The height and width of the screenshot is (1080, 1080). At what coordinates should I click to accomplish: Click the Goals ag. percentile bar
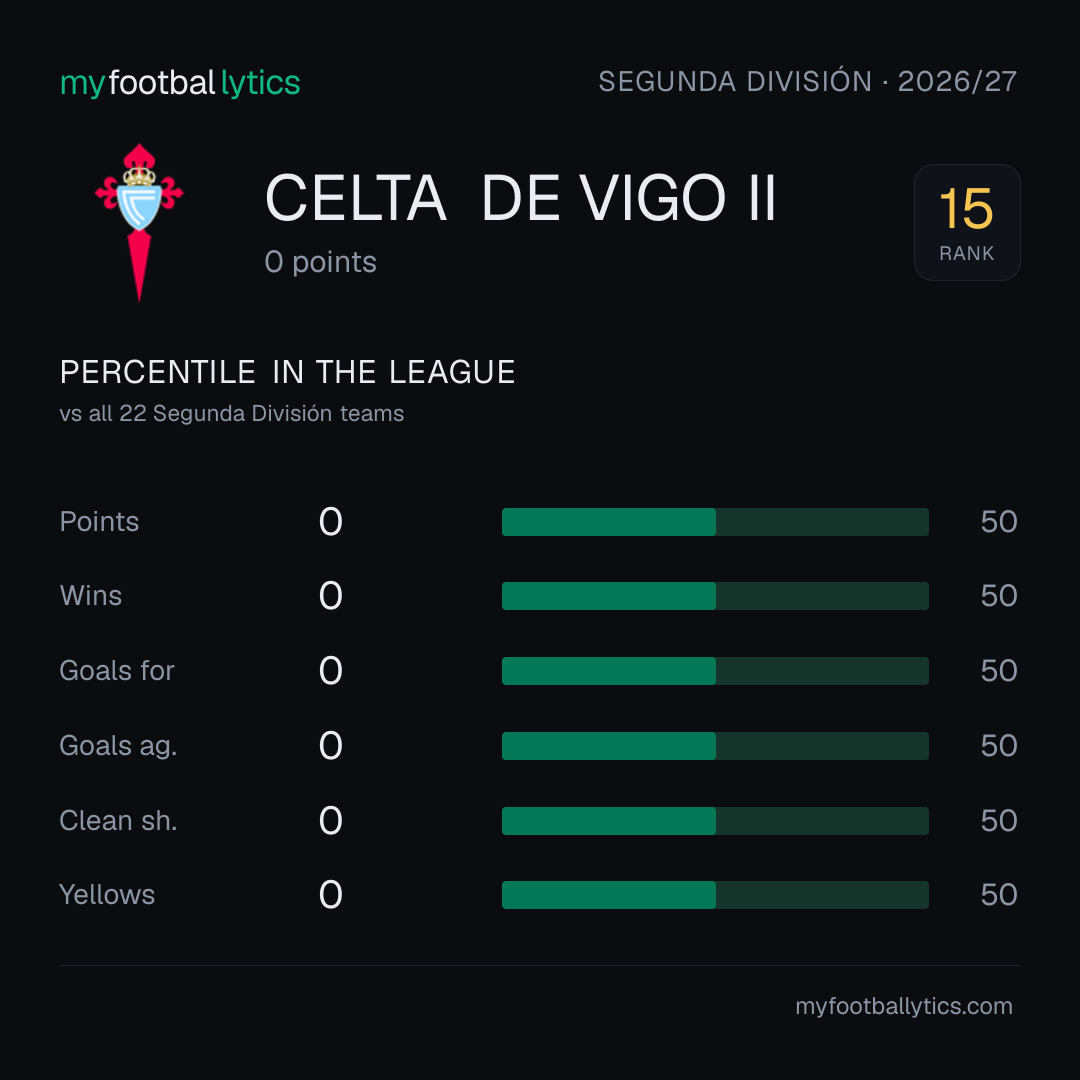[715, 746]
